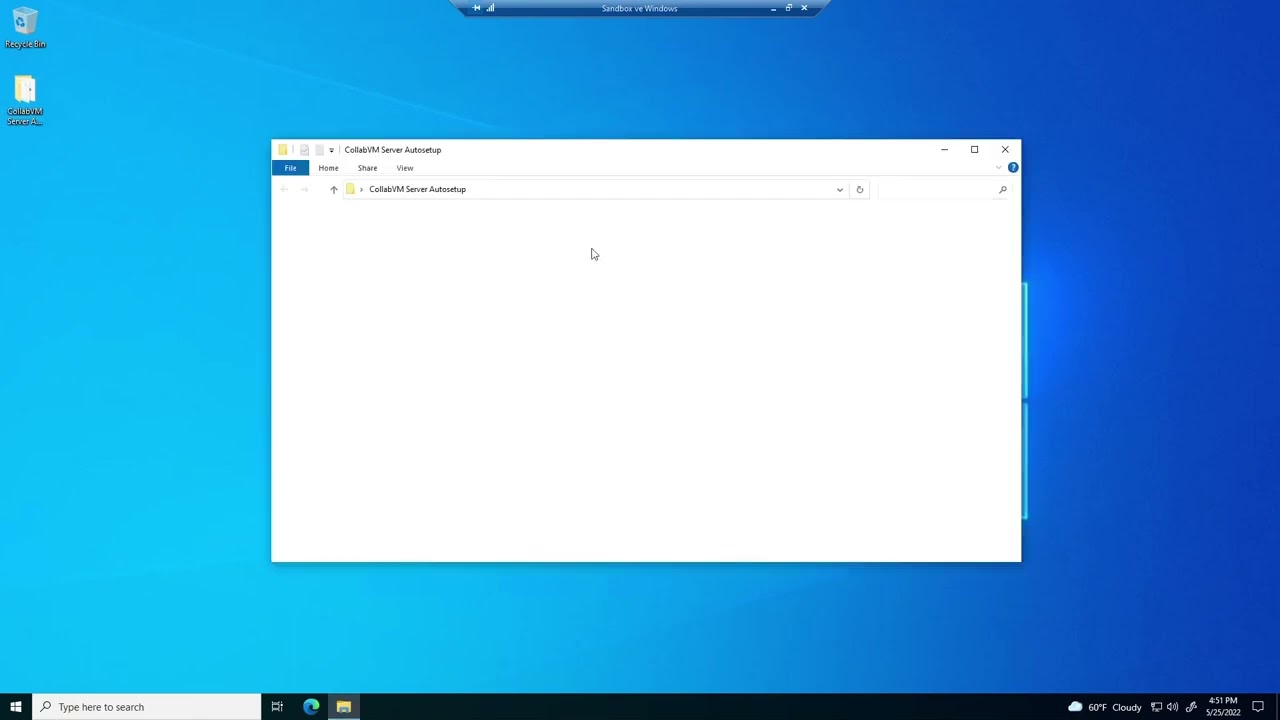This screenshot has height=720, width=1280.
Task: Switch to the Share ribbon tab
Action: pyautogui.click(x=367, y=168)
